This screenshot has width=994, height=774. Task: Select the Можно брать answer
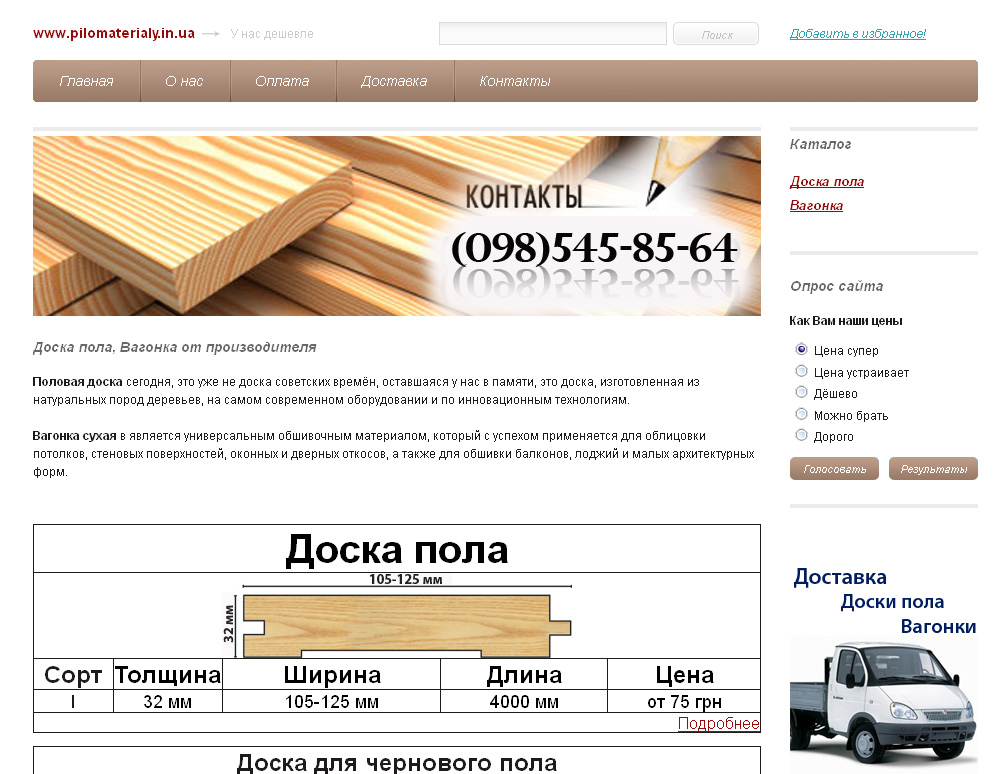click(801, 414)
